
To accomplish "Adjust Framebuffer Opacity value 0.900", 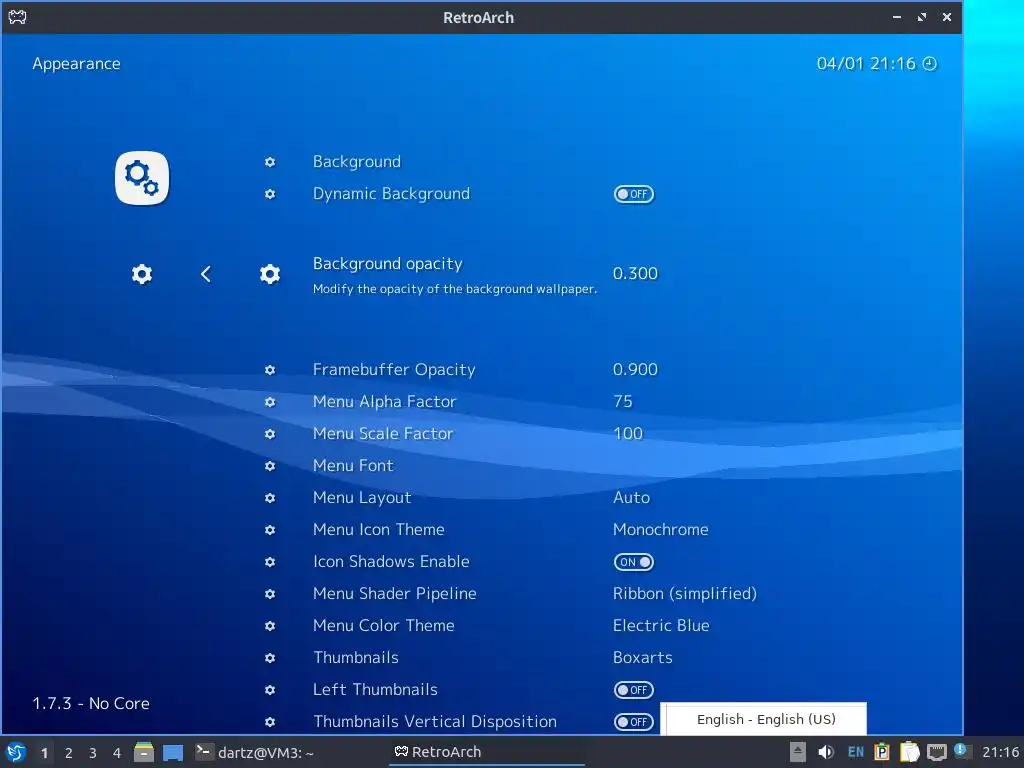I will click(635, 370).
